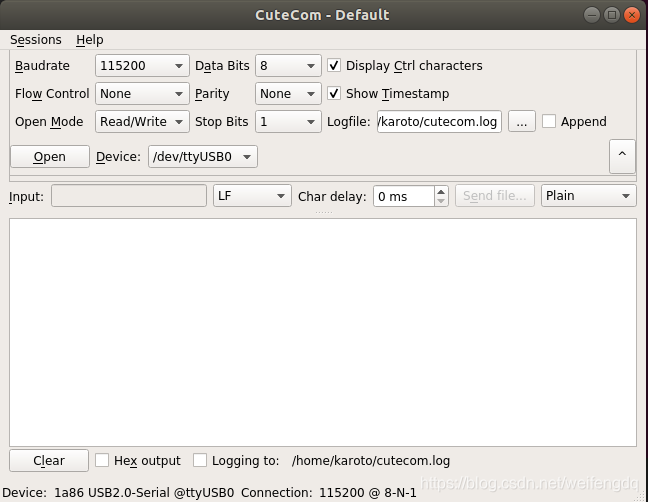Image resolution: width=648 pixels, height=502 pixels.
Task: Browse logfile with the ... button
Action: click(522, 121)
